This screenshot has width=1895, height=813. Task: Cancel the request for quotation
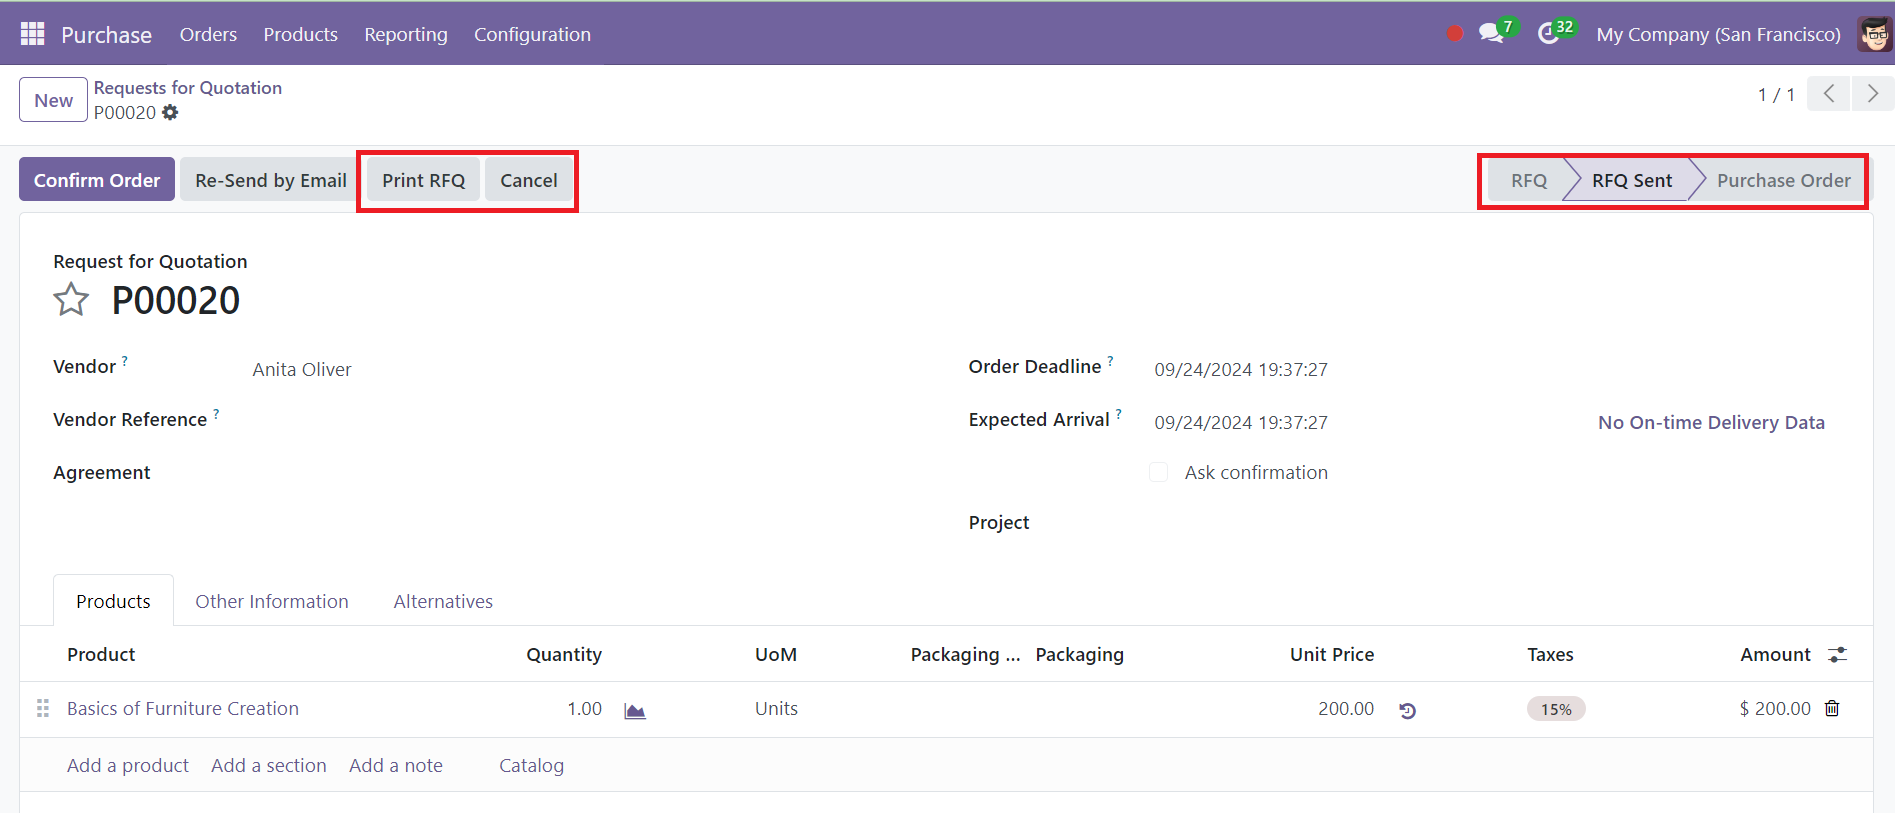(529, 180)
